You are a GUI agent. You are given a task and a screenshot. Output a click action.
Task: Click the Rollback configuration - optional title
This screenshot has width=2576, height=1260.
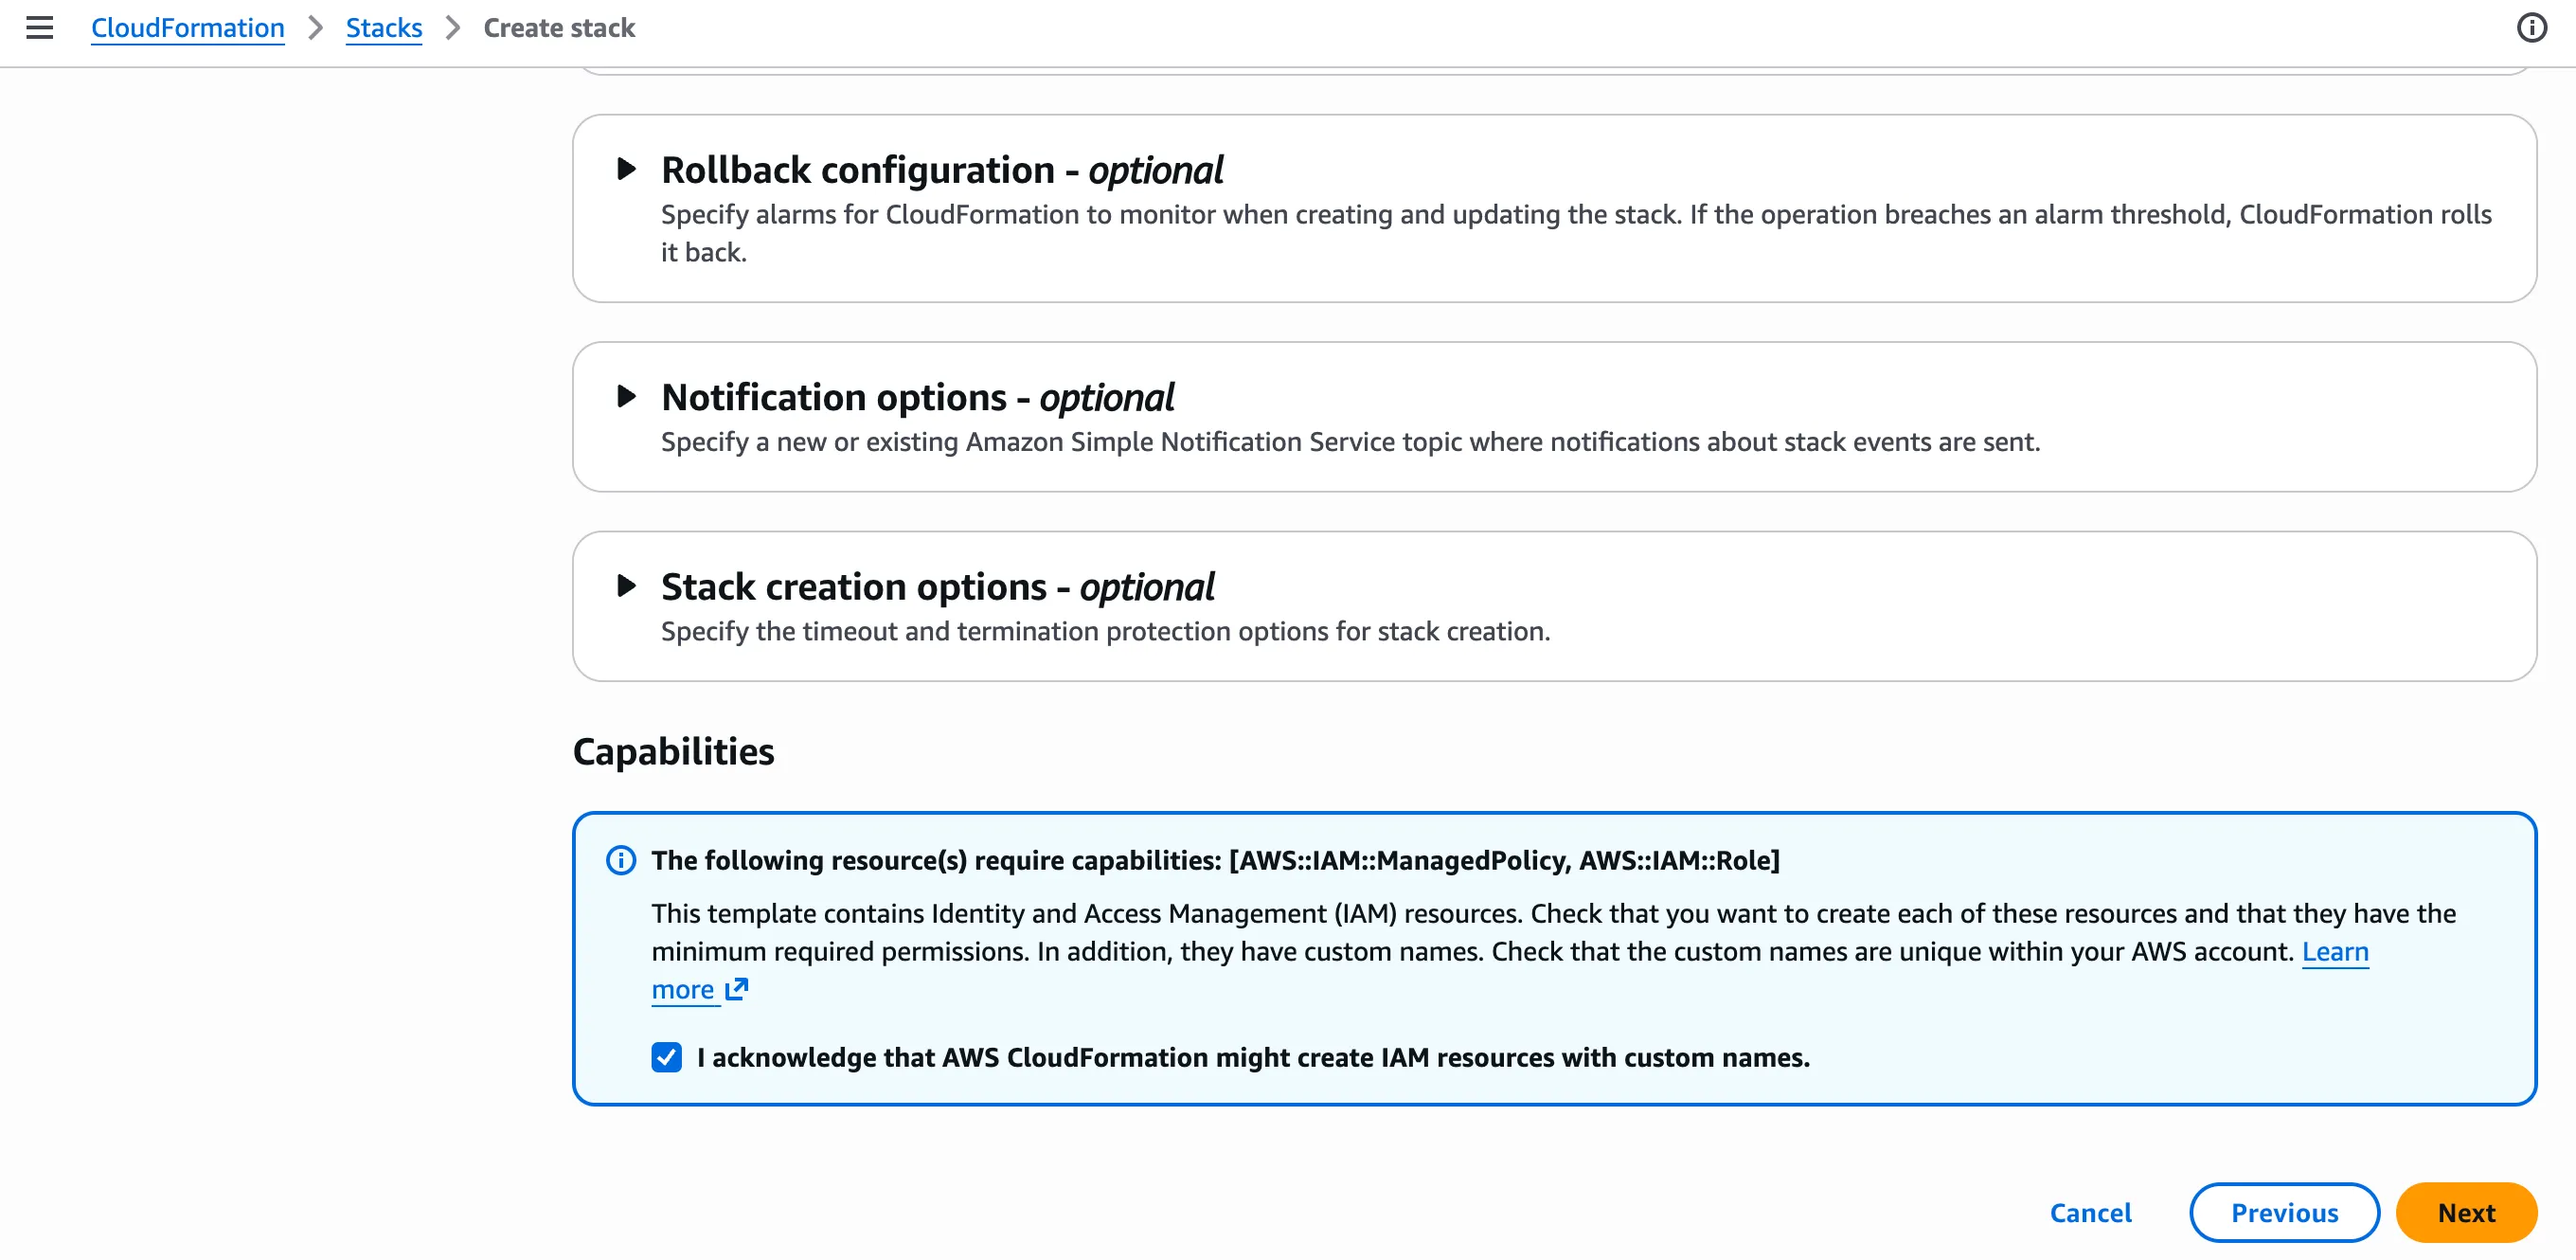(x=942, y=170)
